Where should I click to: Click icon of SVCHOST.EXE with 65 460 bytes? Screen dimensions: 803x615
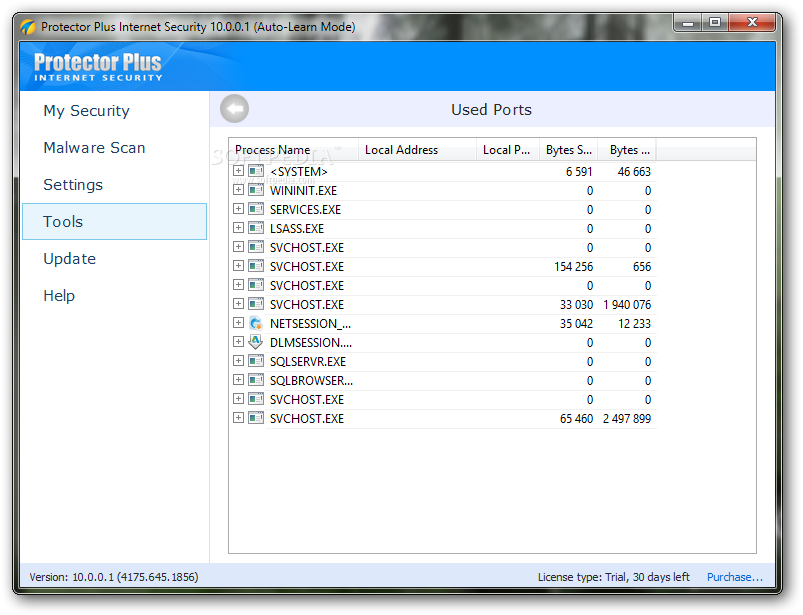pyautogui.click(x=256, y=418)
